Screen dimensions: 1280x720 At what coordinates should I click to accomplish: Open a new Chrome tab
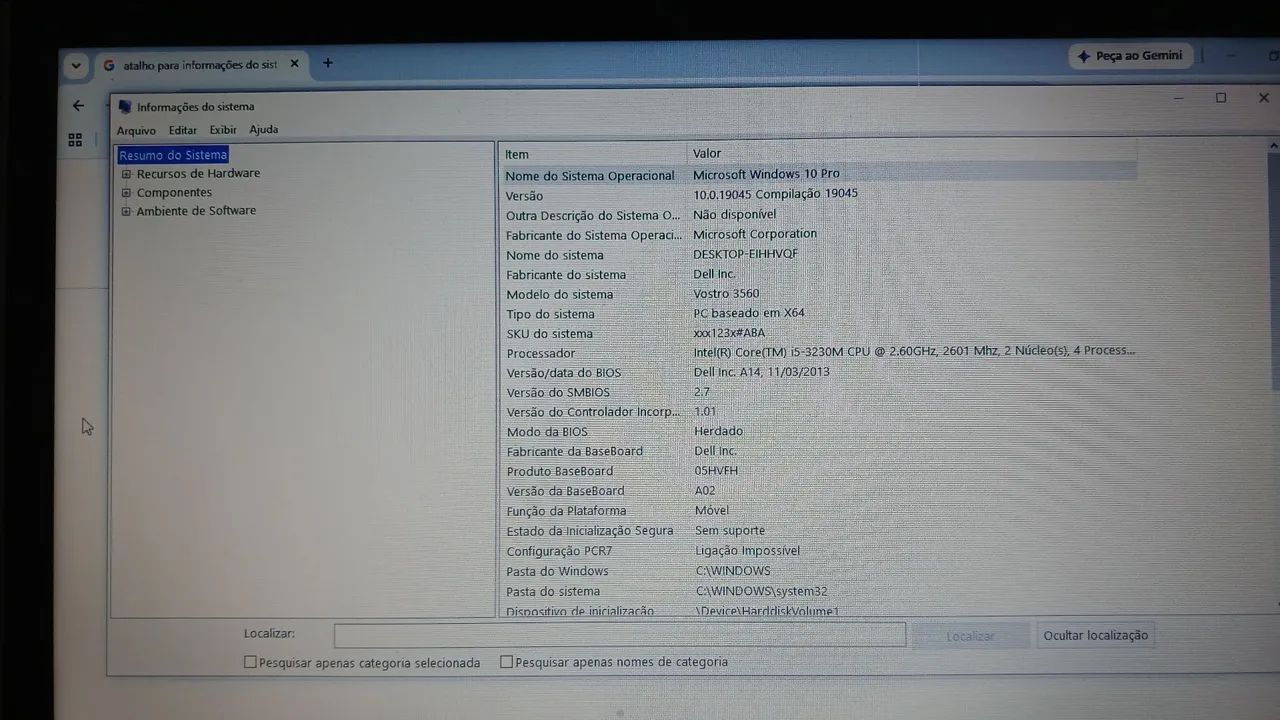[327, 63]
